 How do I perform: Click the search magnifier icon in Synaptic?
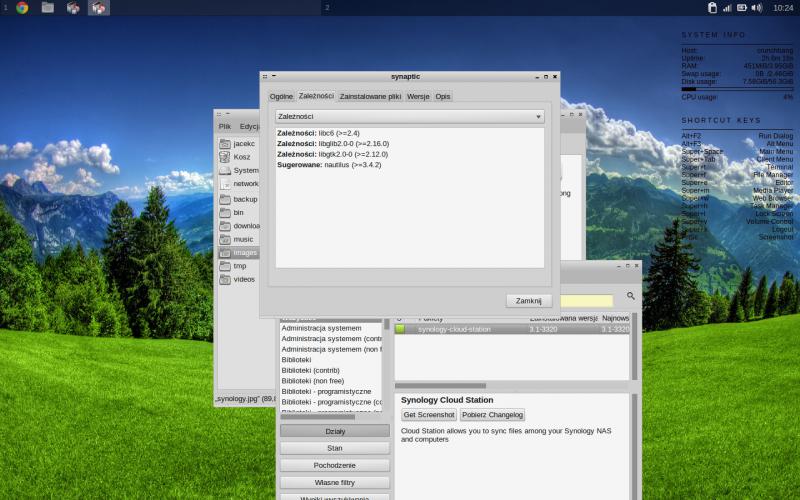click(x=631, y=296)
